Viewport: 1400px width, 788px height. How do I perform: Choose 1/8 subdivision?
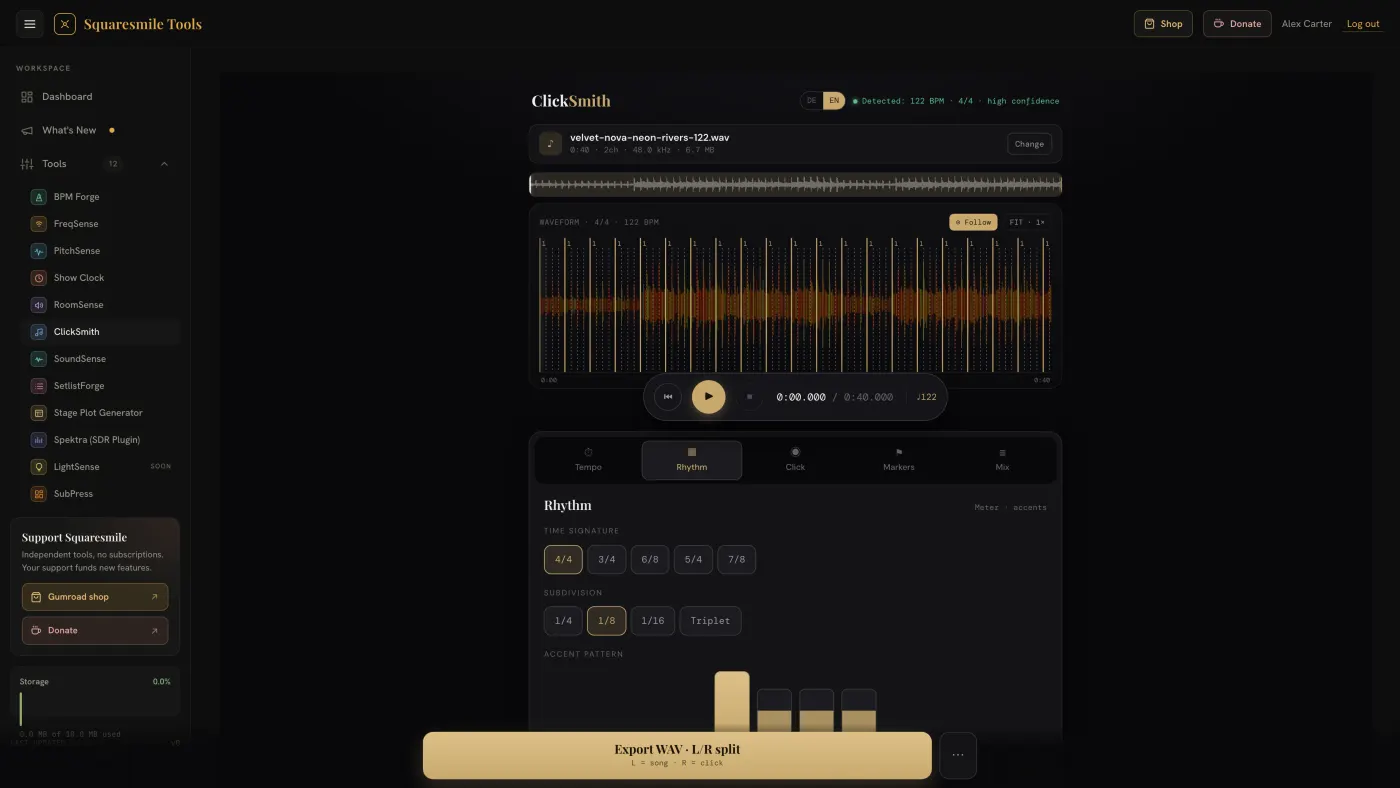click(x=606, y=621)
